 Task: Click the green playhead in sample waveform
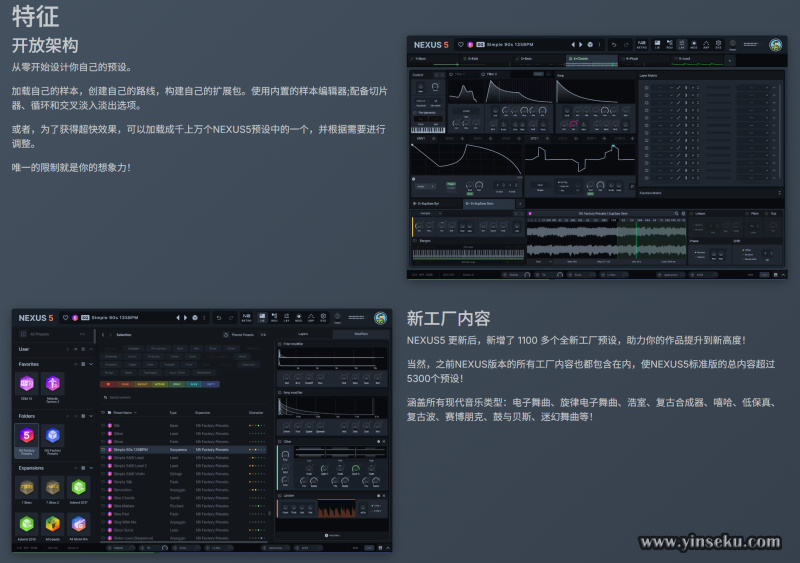coord(636,240)
